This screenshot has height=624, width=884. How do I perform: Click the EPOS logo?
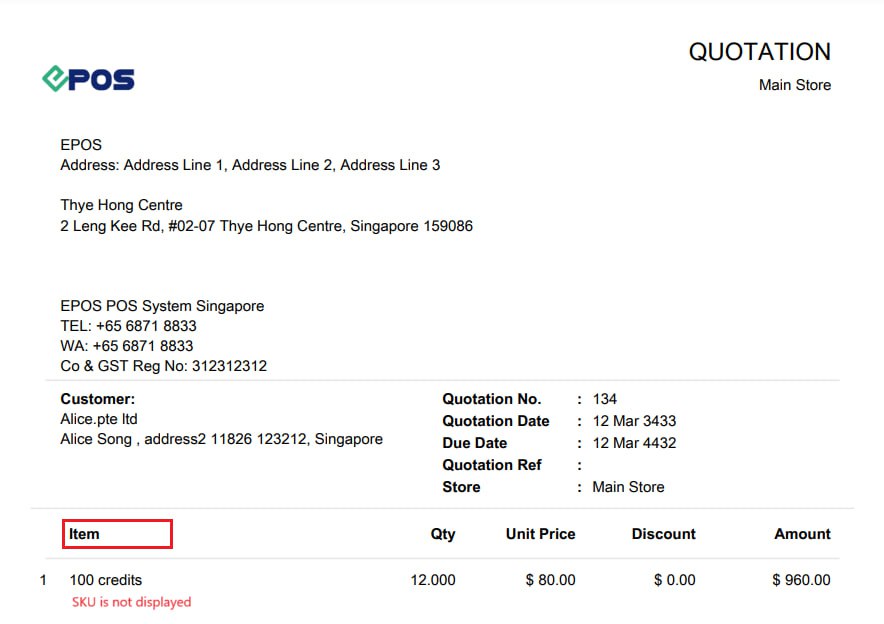89,79
